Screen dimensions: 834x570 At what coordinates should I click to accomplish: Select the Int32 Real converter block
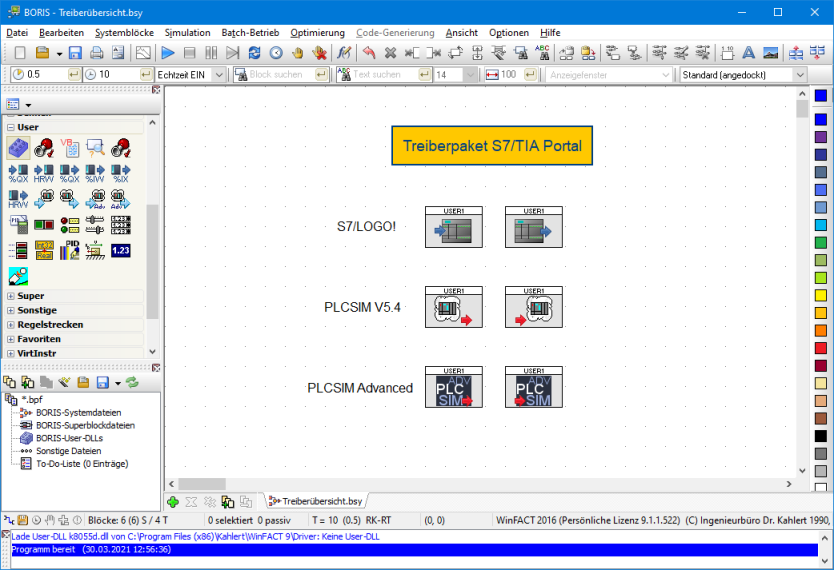[44, 250]
